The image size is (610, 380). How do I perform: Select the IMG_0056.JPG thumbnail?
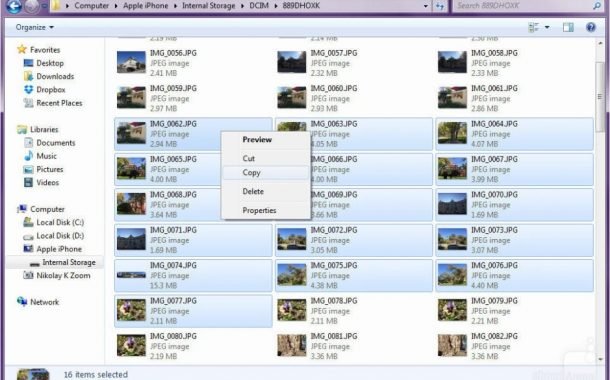pos(131,62)
